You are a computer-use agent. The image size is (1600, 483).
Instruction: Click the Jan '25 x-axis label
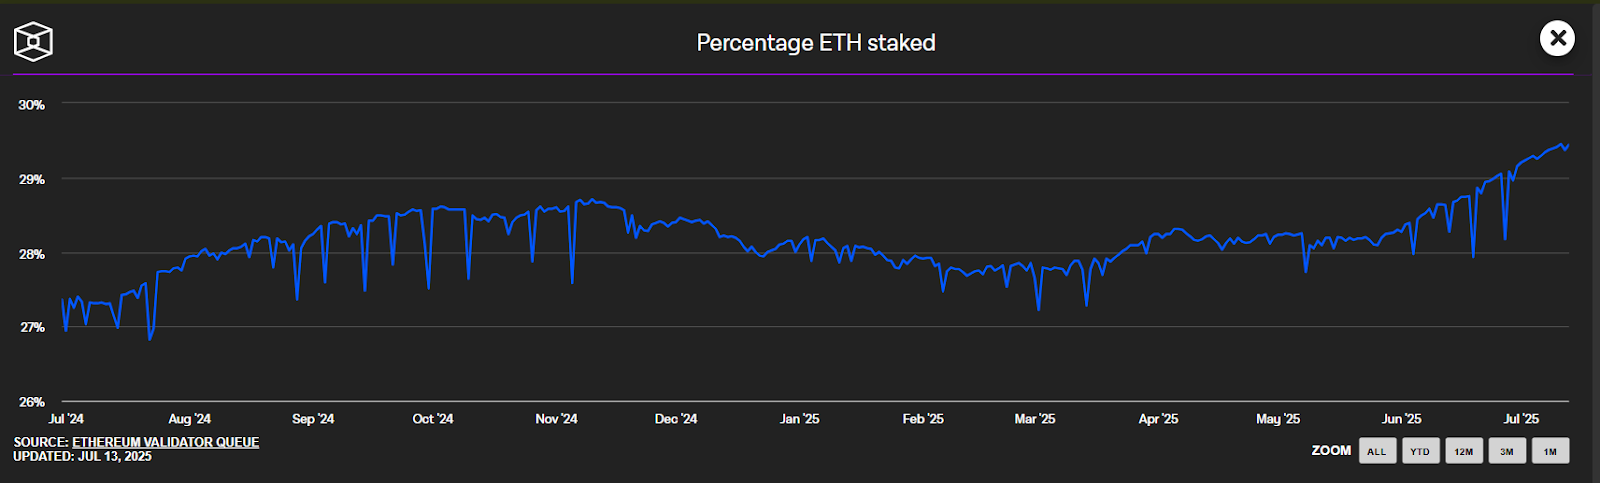[800, 419]
